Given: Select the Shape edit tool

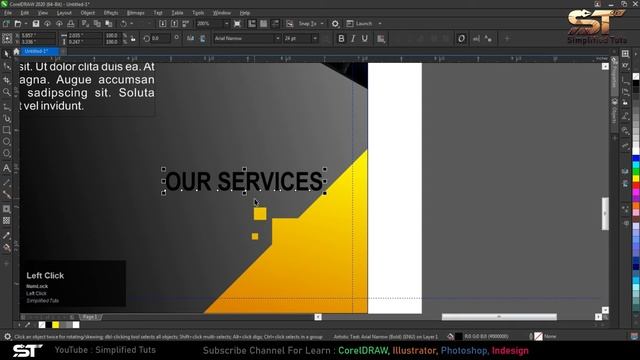Looking at the screenshot, I should (7, 67).
